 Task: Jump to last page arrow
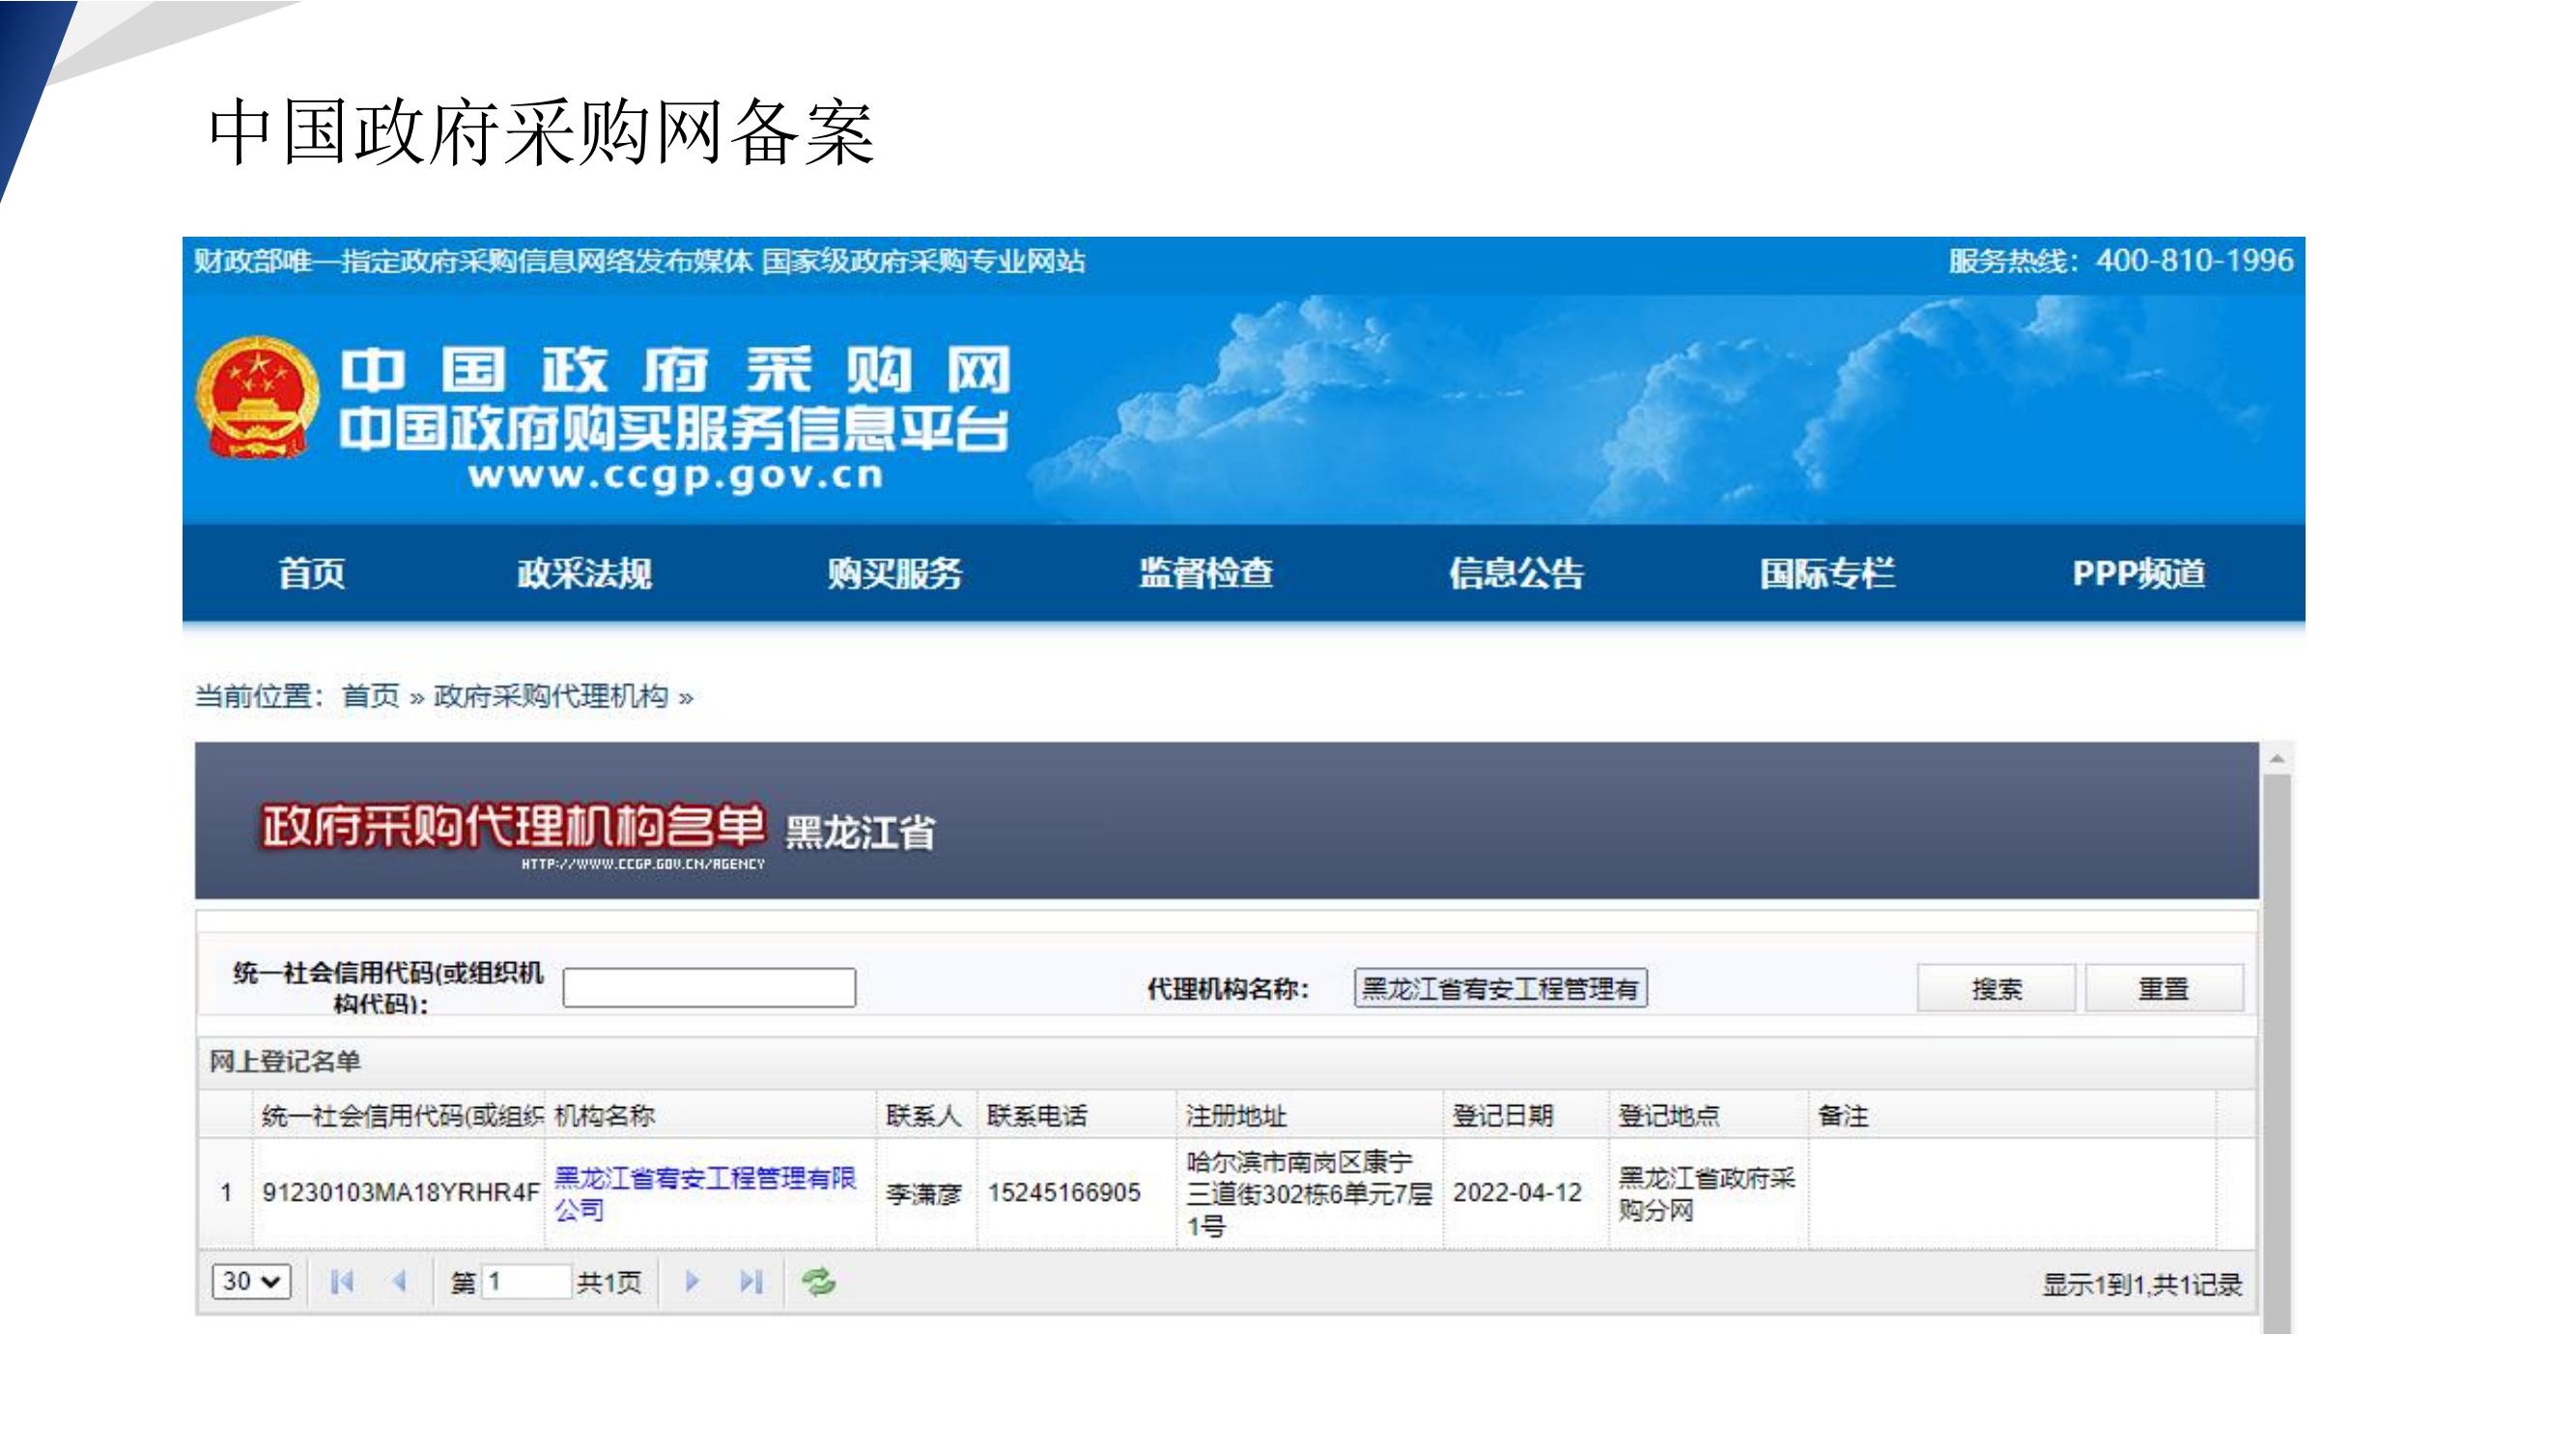click(x=751, y=1281)
